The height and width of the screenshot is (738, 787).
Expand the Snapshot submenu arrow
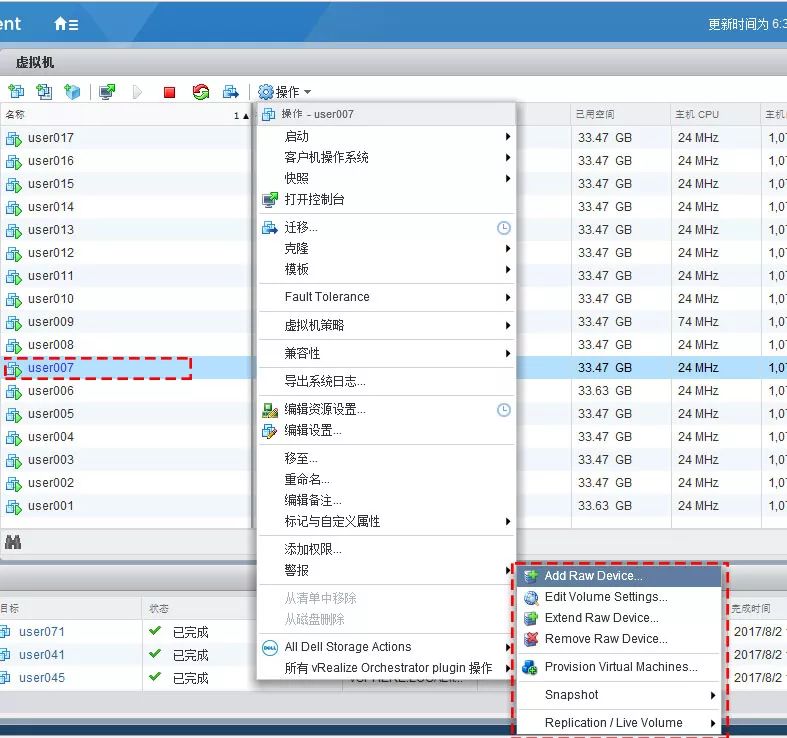pos(713,695)
